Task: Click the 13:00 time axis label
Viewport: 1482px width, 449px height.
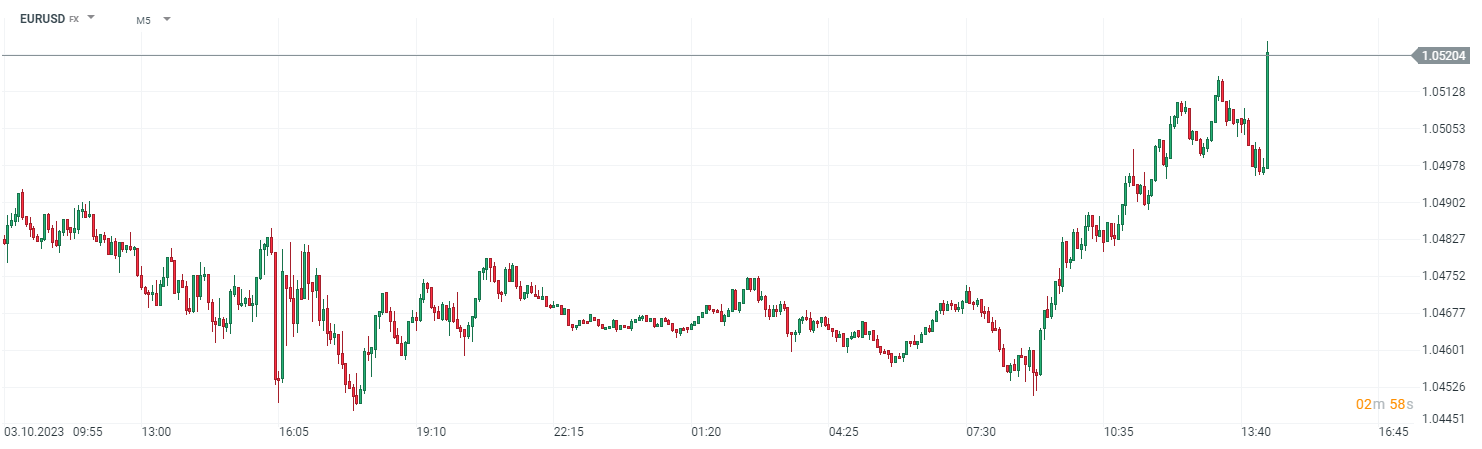Action: [x=156, y=432]
